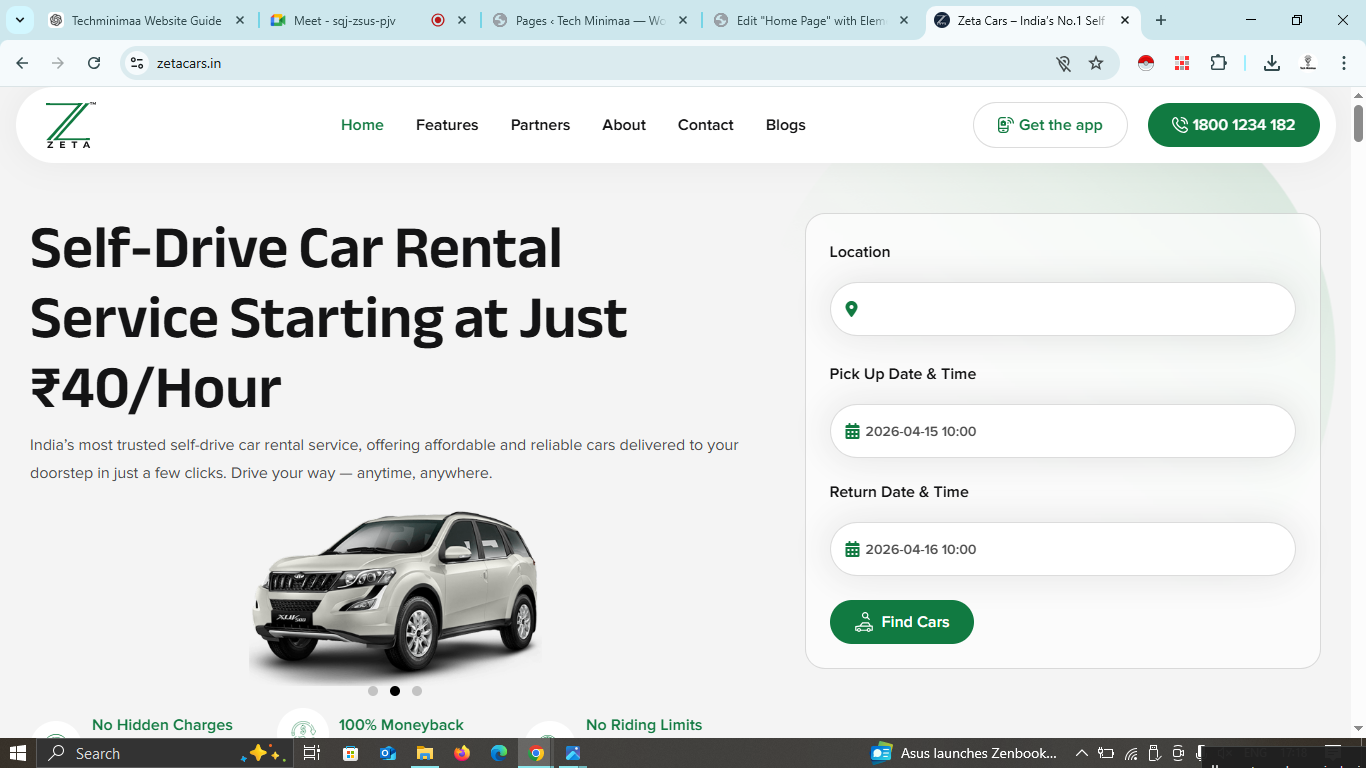Viewport: 1366px width, 768px height.
Task: Switch to the Techminimaa Website Guide tab
Action: pos(146,20)
